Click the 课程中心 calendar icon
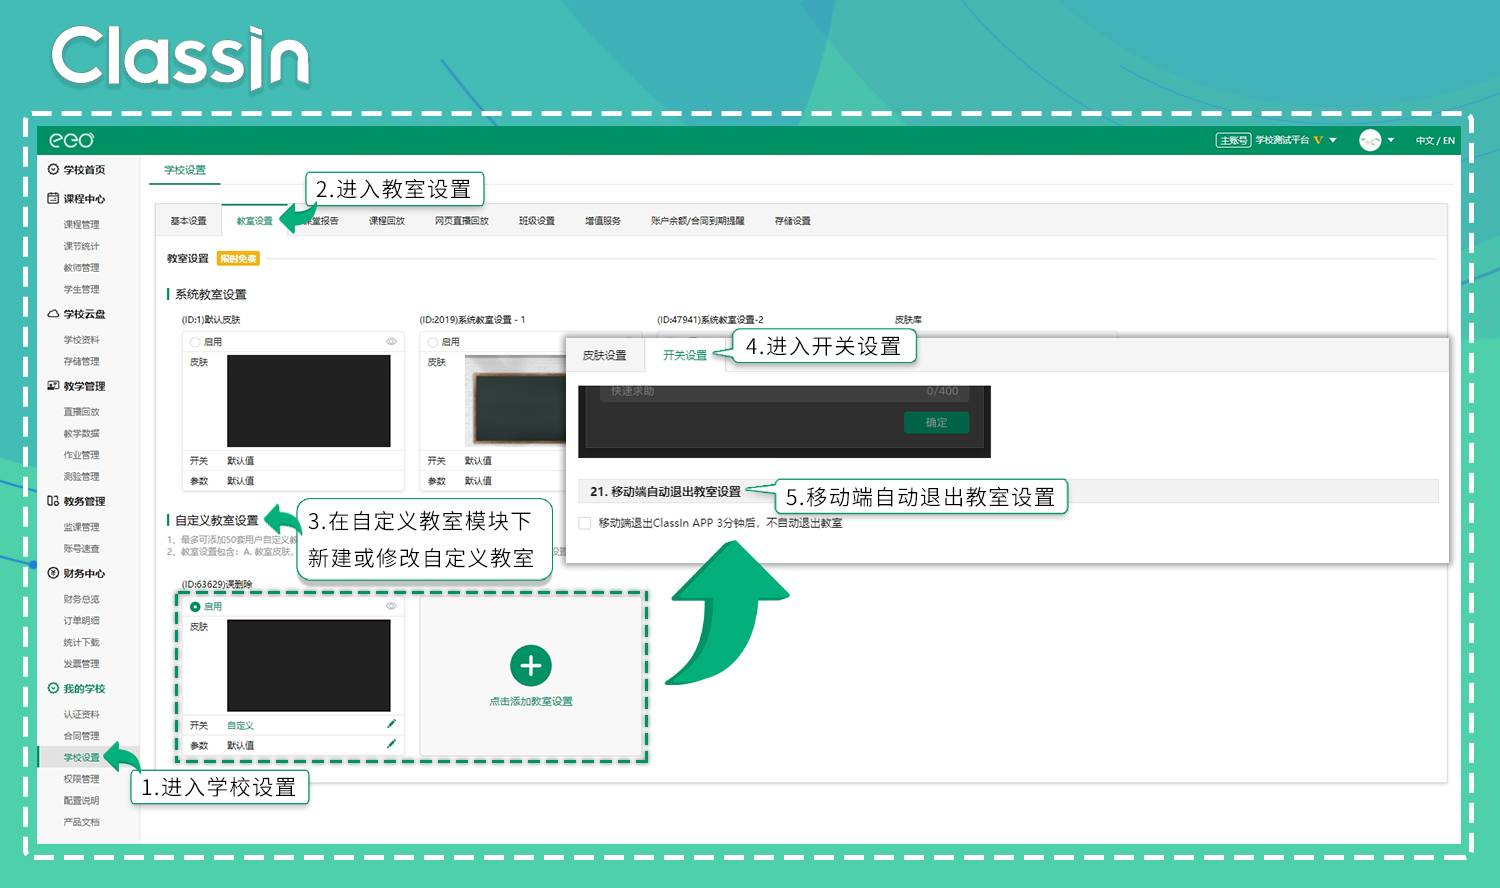Screen dimensions: 1500x888 click(x=53, y=198)
